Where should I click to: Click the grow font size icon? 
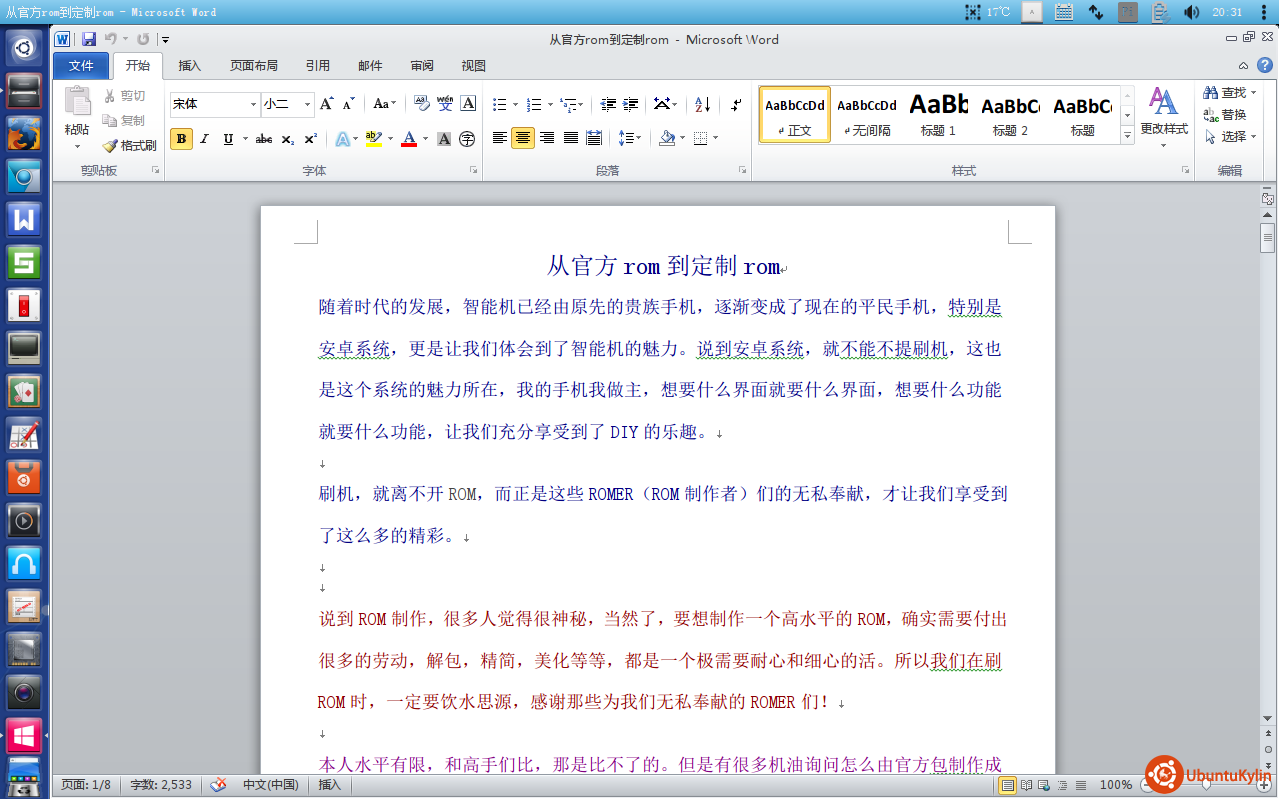click(x=327, y=104)
